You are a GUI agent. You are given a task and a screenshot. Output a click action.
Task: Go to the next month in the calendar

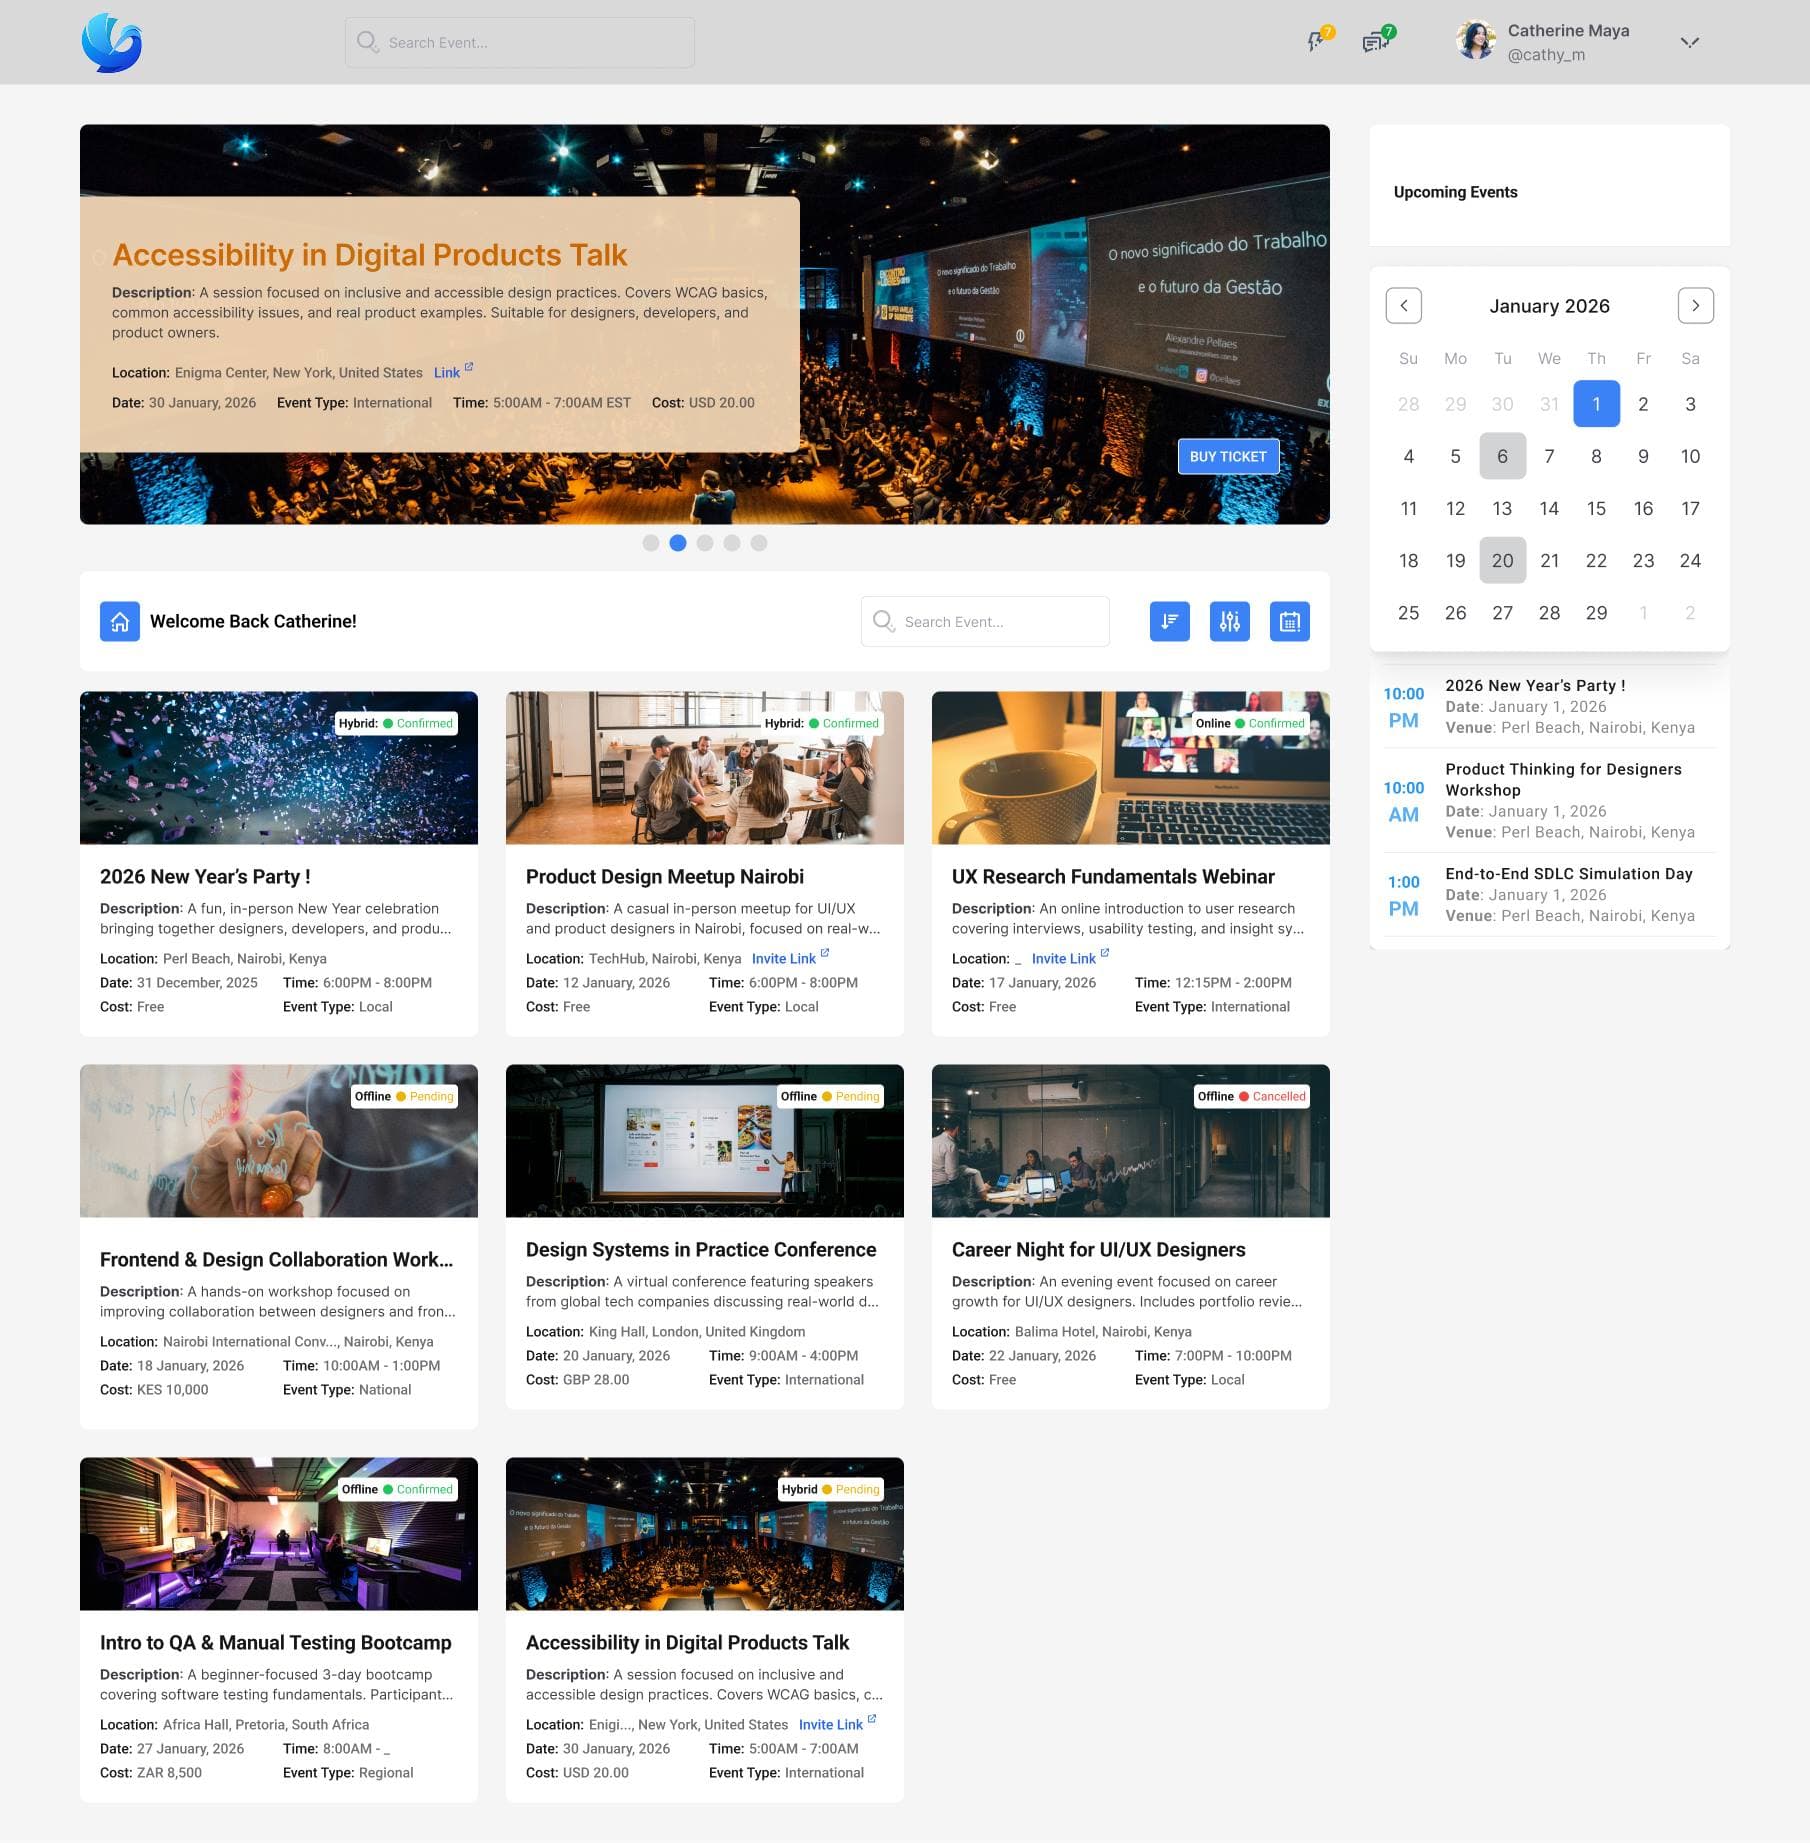pos(1696,306)
